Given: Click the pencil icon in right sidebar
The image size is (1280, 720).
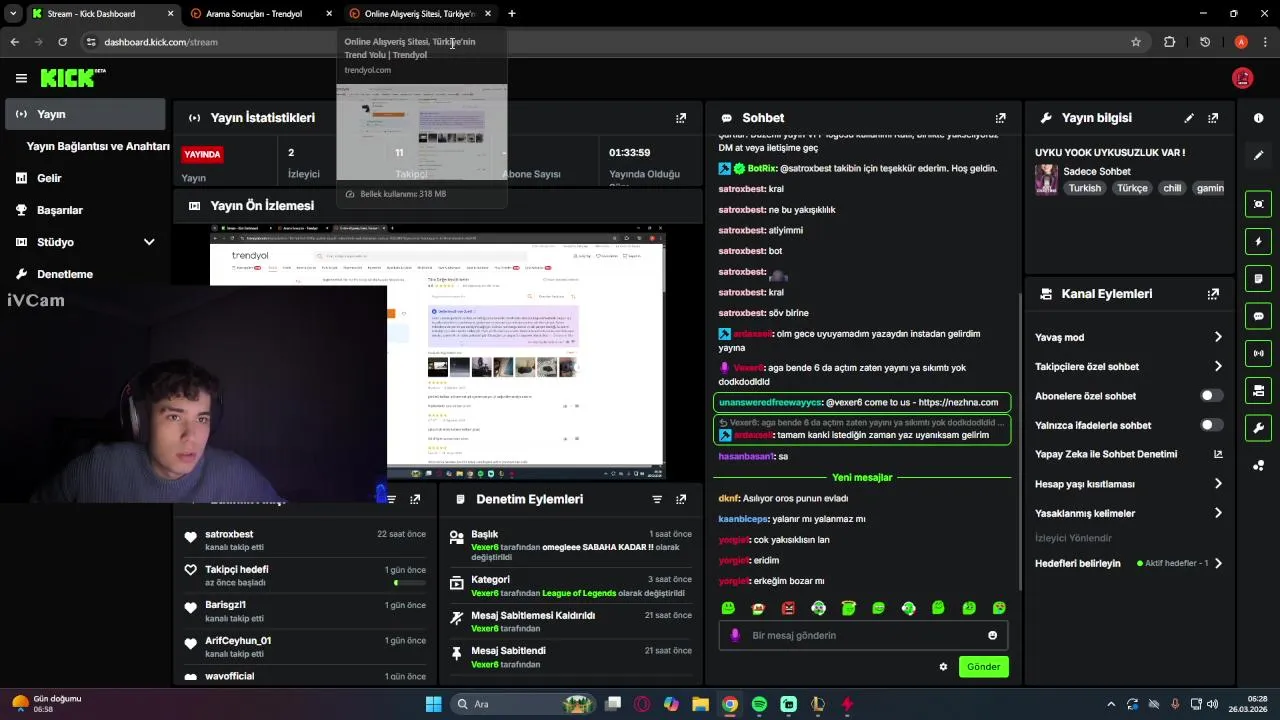Looking at the screenshot, I should (x=1258, y=155).
